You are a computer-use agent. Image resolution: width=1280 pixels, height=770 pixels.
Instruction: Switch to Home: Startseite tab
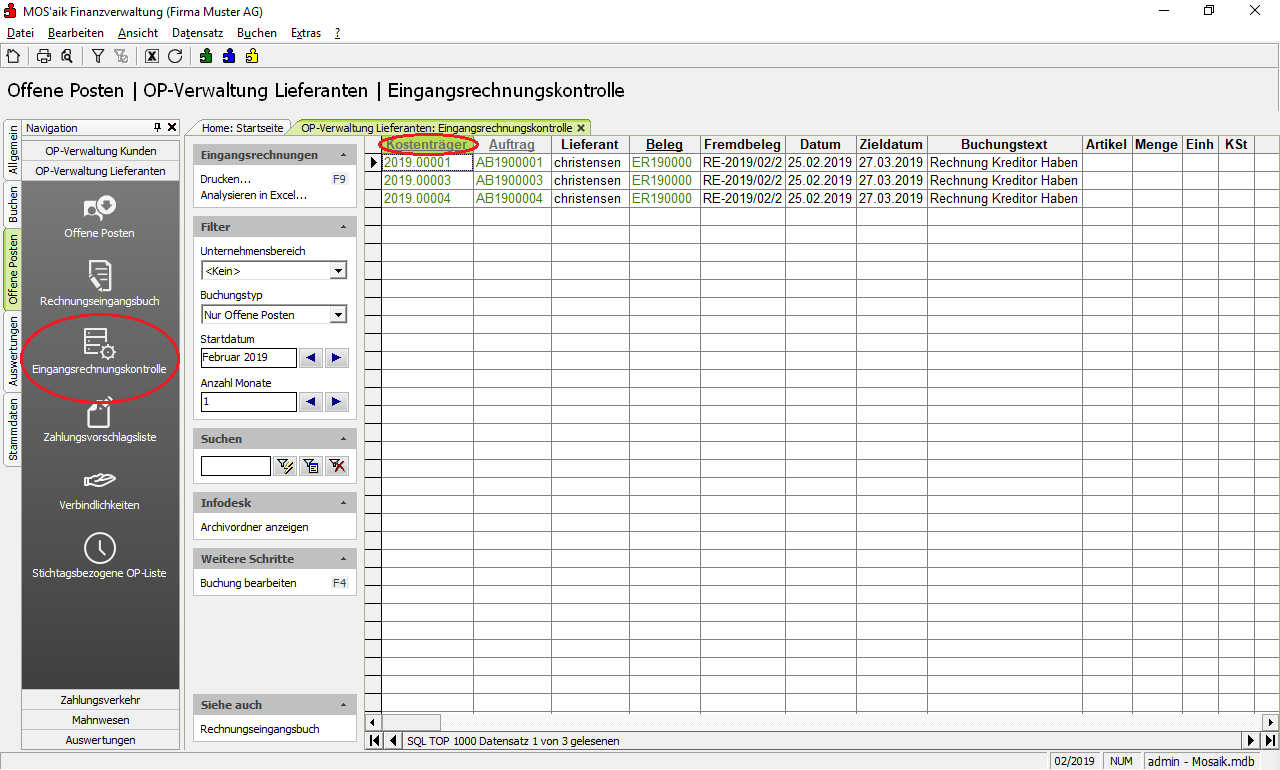tap(242, 128)
